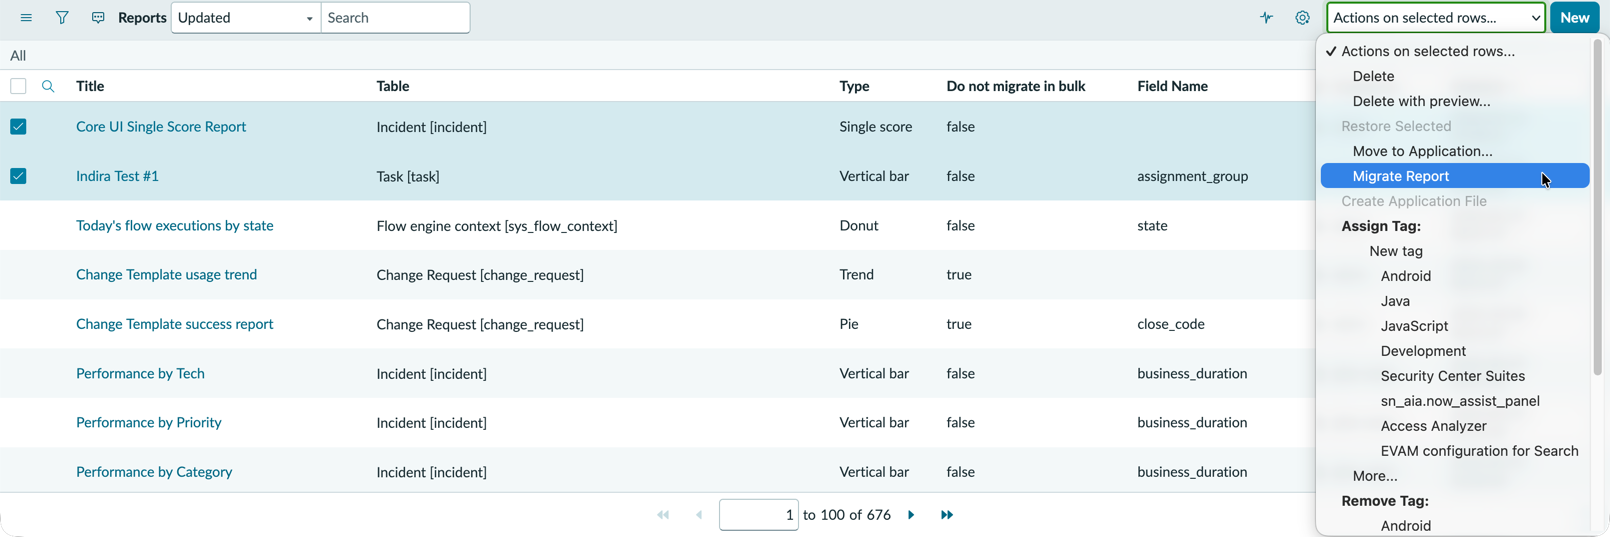Select Migrate Report menu option
The height and width of the screenshot is (537, 1610).
(1455, 176)
